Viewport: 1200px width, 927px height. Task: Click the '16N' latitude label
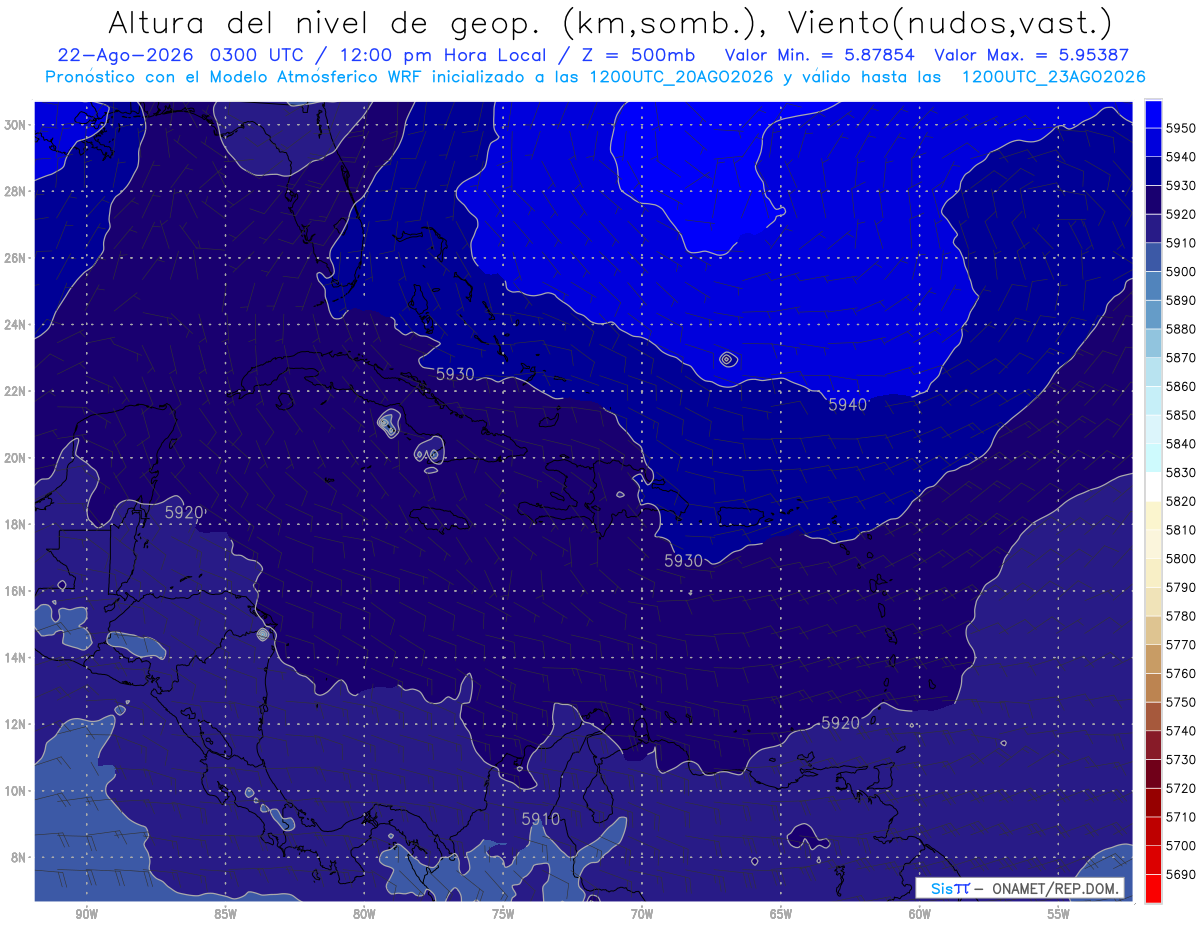(15, 591)
